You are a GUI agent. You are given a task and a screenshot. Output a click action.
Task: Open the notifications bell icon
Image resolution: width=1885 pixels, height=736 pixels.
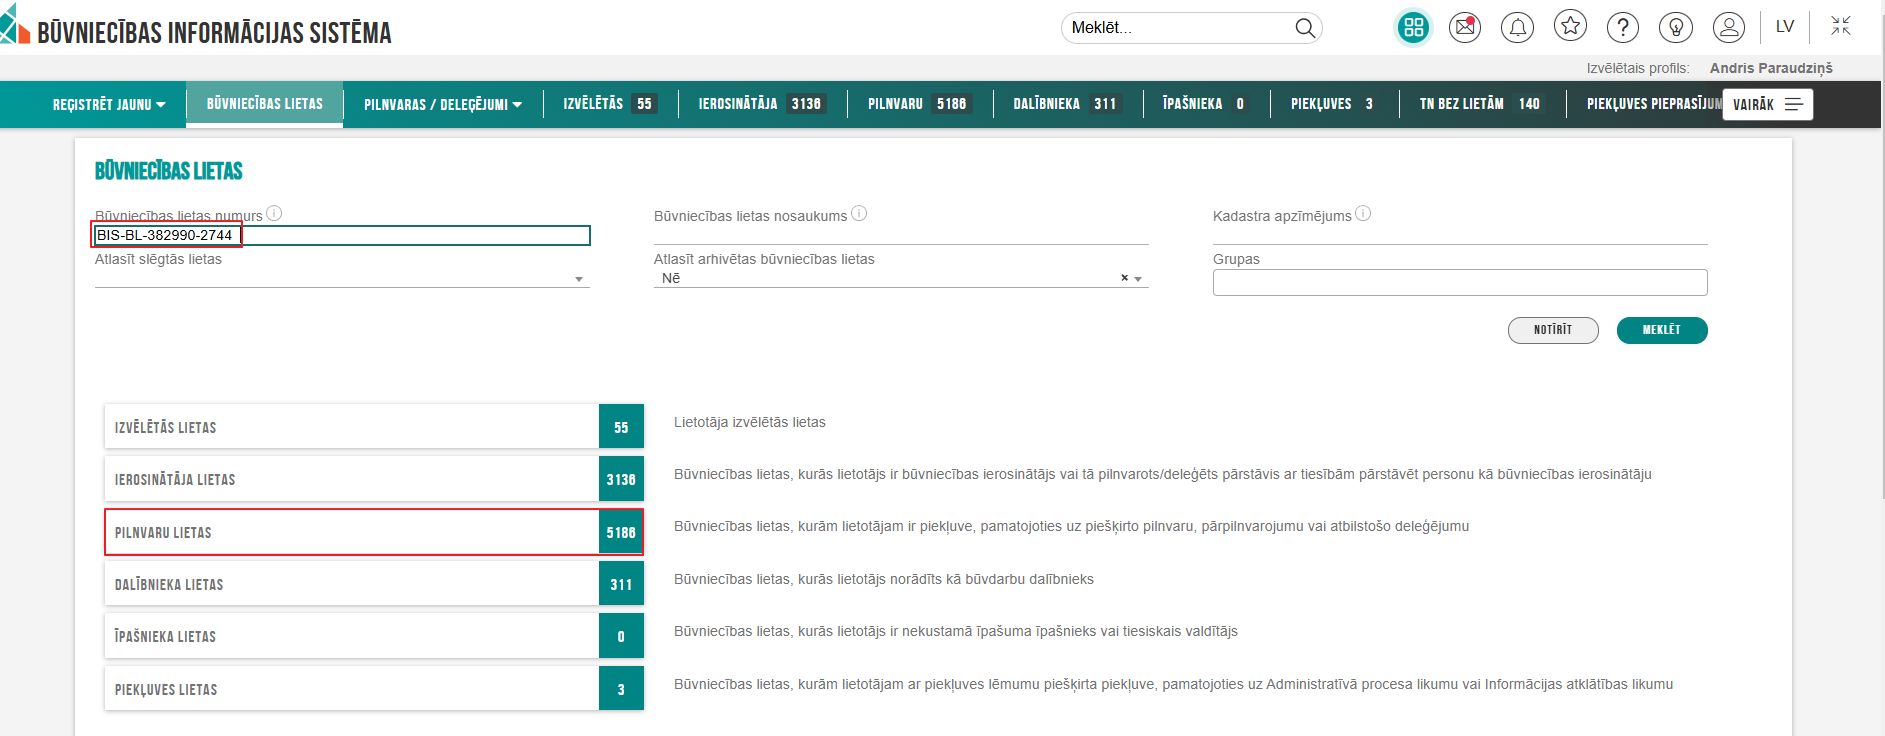click(1517, 27)
